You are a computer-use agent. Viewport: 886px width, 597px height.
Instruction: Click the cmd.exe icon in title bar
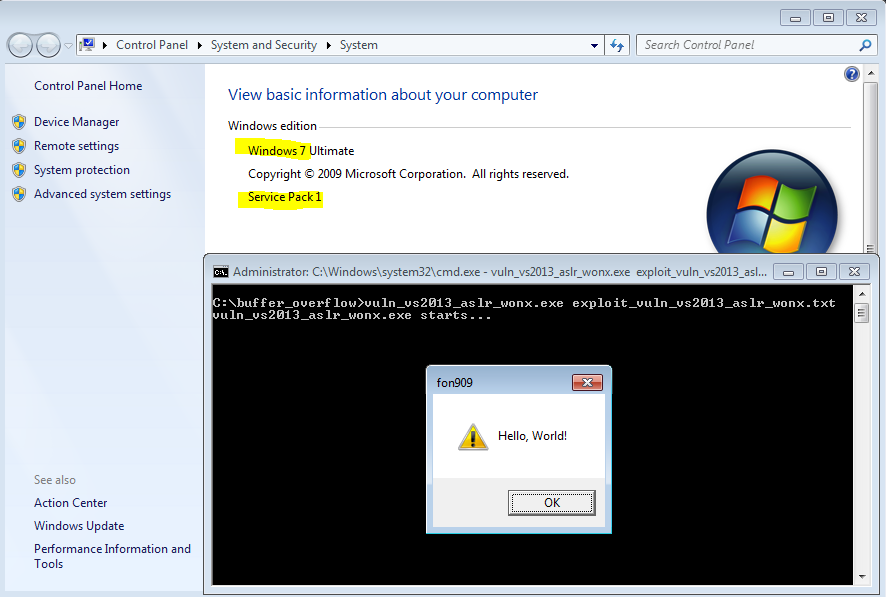[220, 272]
